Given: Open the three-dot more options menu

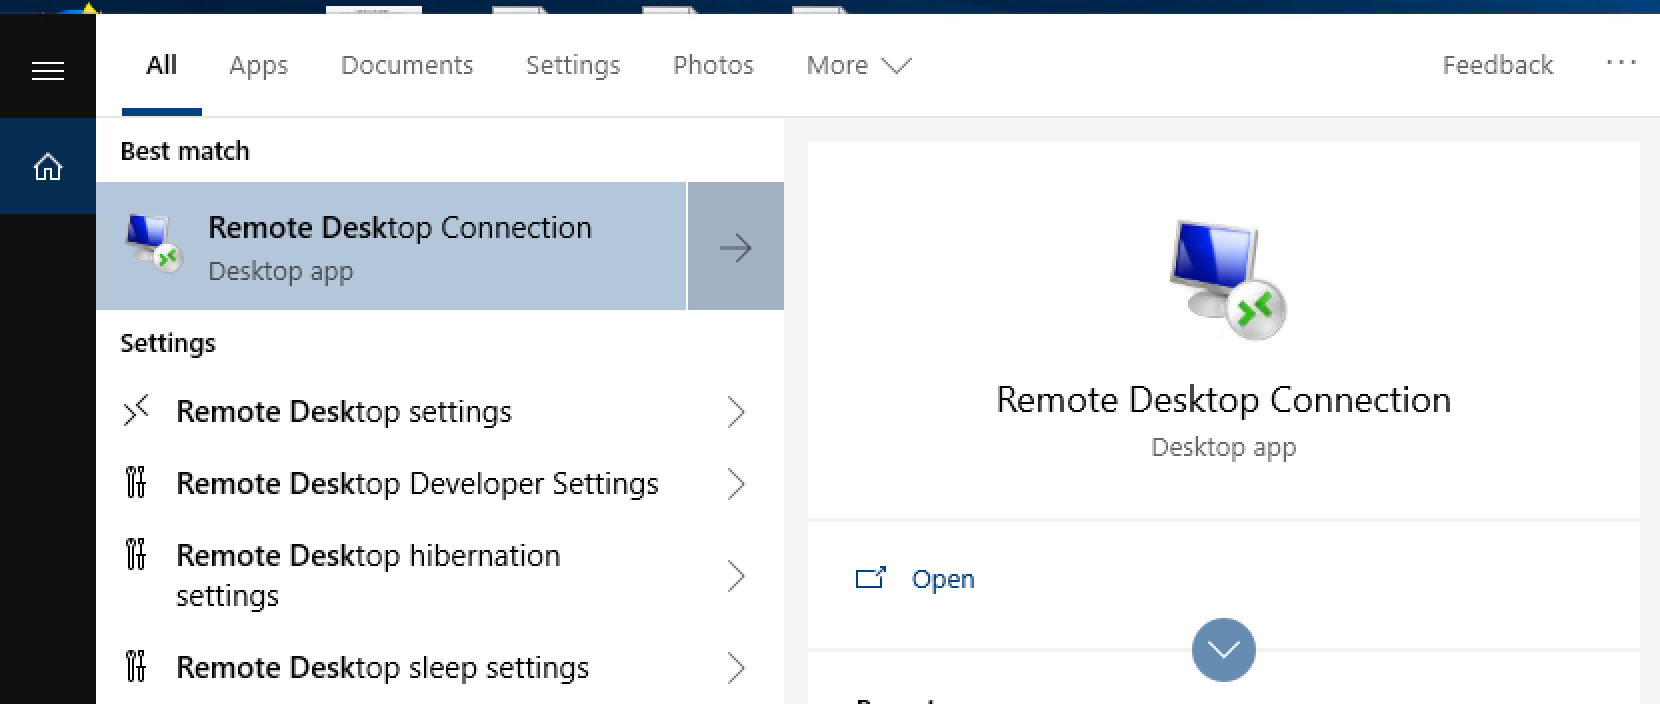Looking at the screenshot, I should coord(1621,63).
